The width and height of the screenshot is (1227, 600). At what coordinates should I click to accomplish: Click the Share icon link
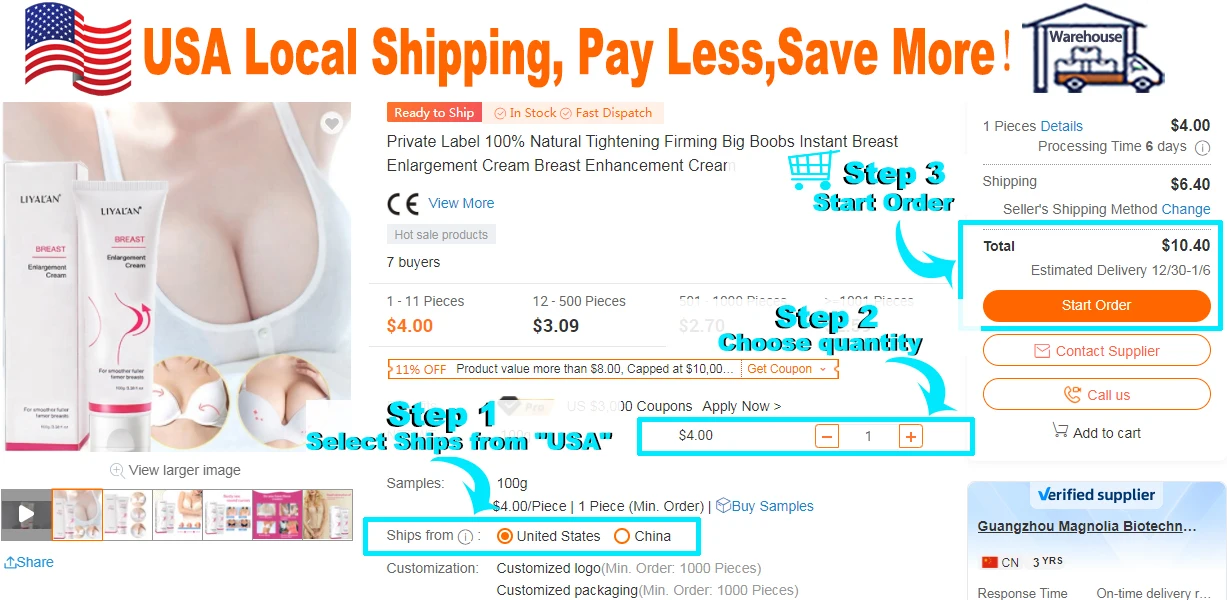[10, 563]
